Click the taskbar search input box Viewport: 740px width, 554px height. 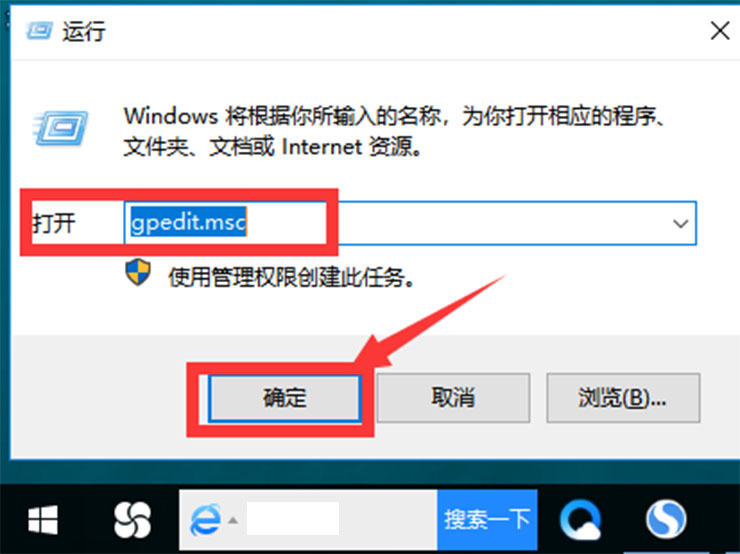point(293,519)
